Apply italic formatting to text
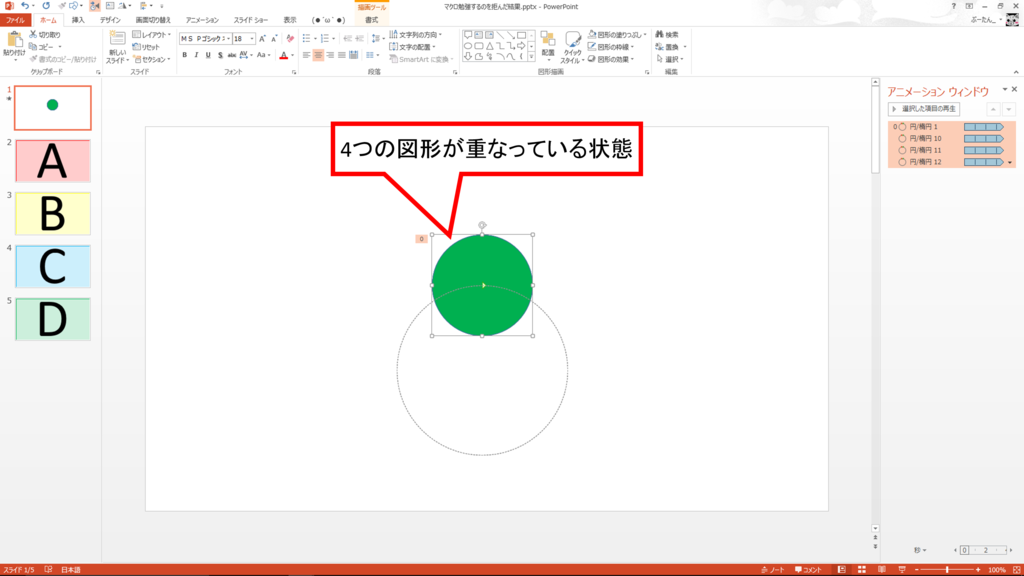This screenshot has width=1024, height=576. 196,55
